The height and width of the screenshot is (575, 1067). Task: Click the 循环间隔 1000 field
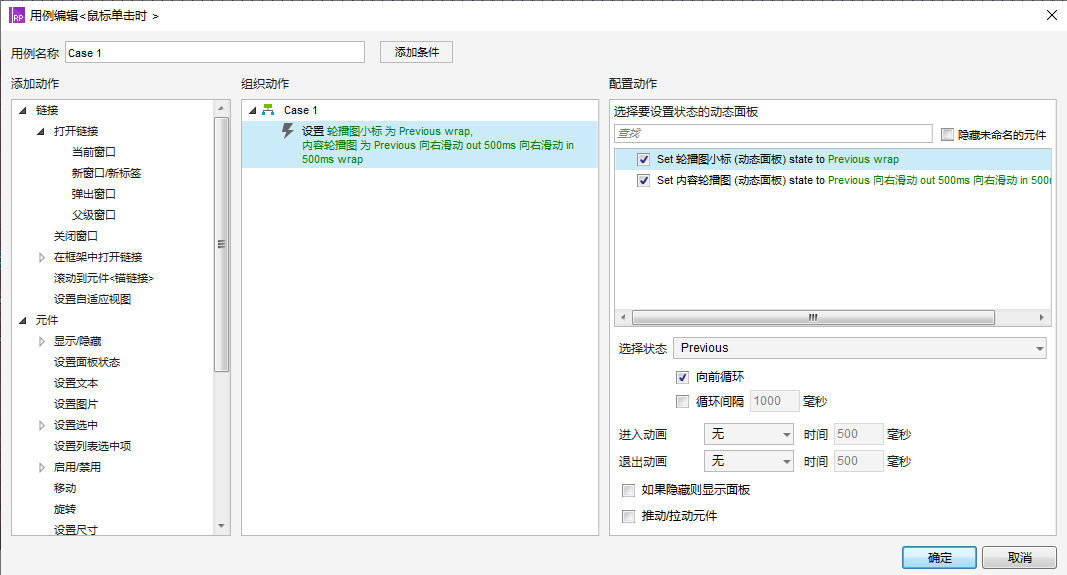[774, 401]
